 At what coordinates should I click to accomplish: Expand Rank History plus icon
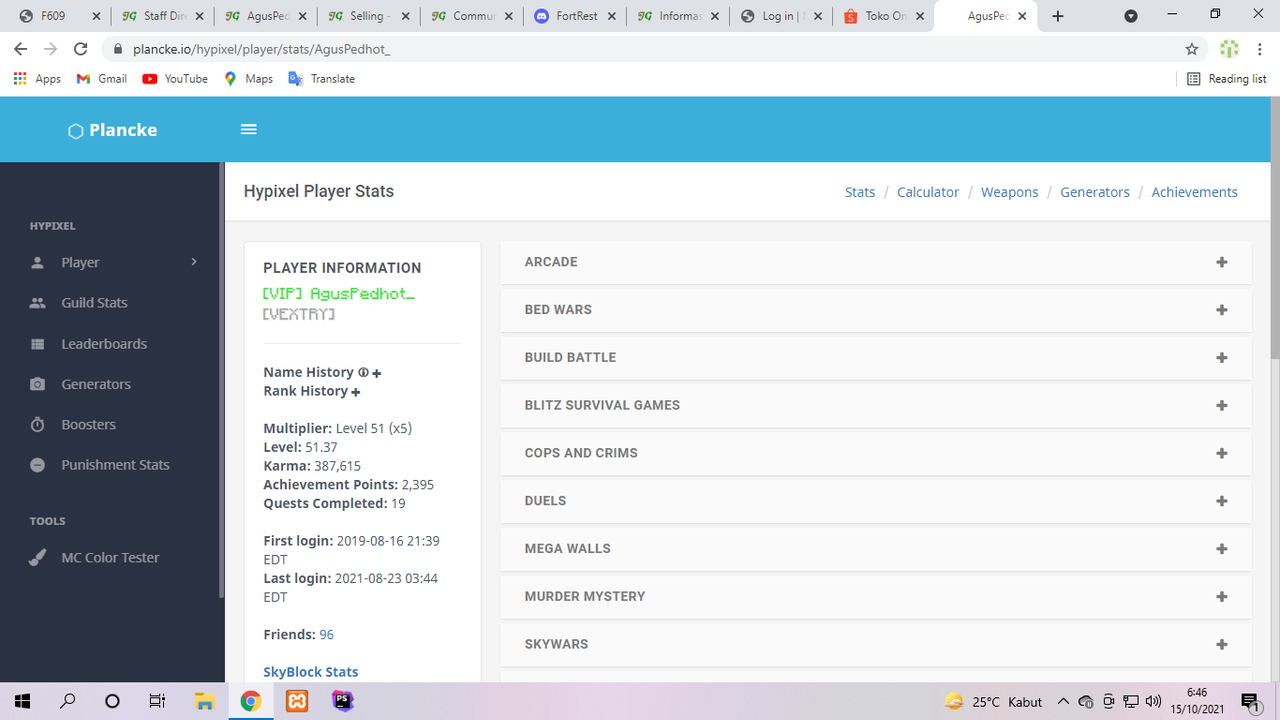click(x=356, y=392)
